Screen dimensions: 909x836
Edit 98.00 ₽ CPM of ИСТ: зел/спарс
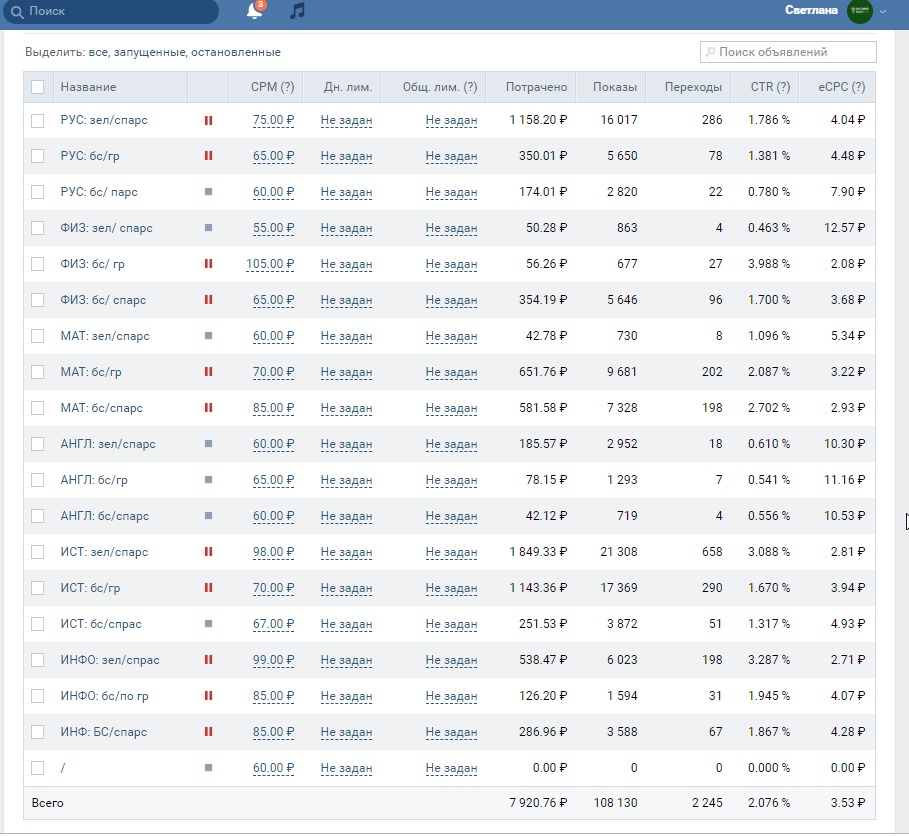coord(273,552)
